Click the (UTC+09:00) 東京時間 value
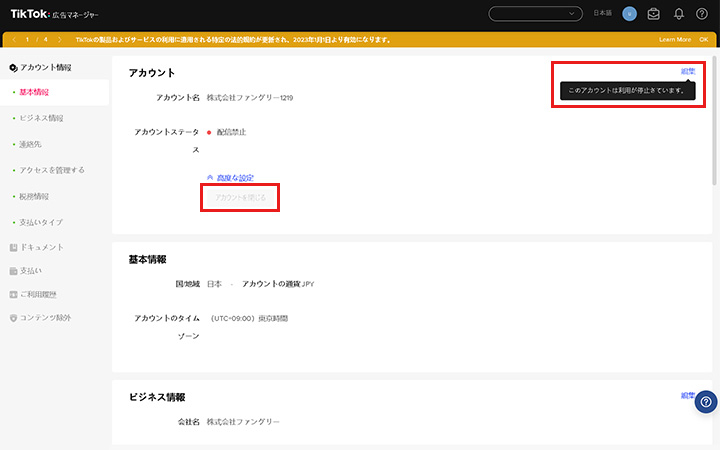Image resolution: width=720 pixels, height=450 pixels. click(x=249, y=318)
